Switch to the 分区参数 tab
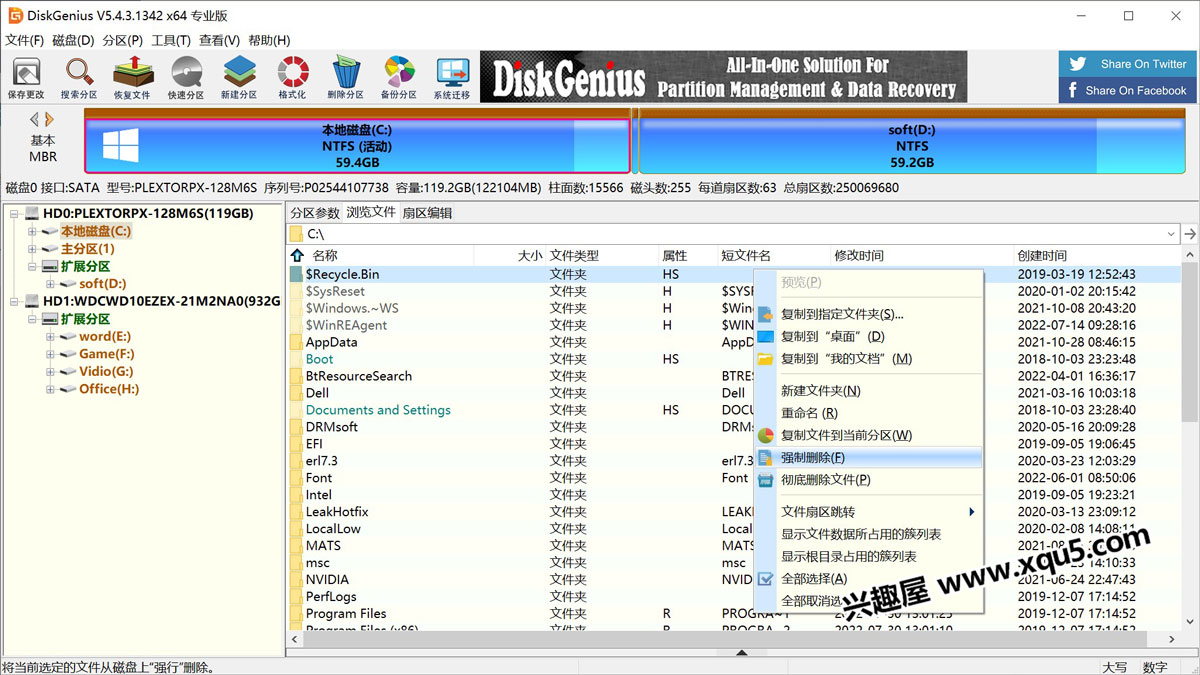Screen dimensions: 1200x675 [x=315, y=213]
